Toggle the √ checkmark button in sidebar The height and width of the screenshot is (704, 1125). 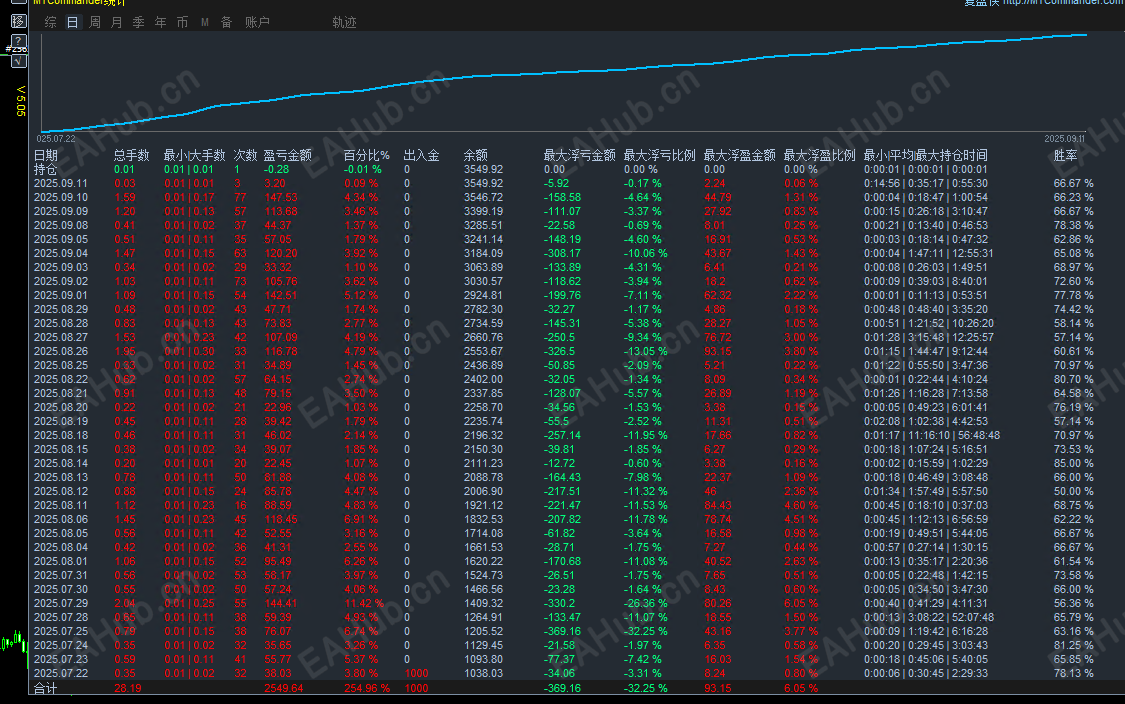19,61
